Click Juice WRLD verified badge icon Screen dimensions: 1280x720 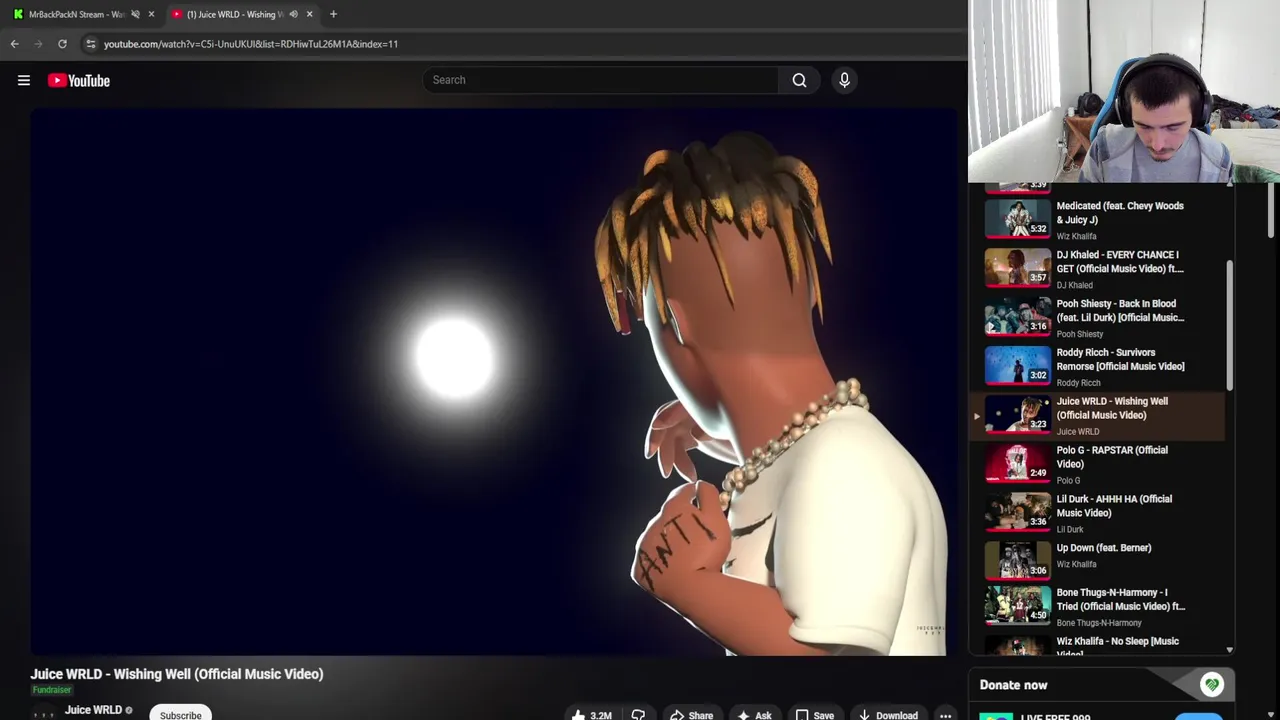[129, 710]
